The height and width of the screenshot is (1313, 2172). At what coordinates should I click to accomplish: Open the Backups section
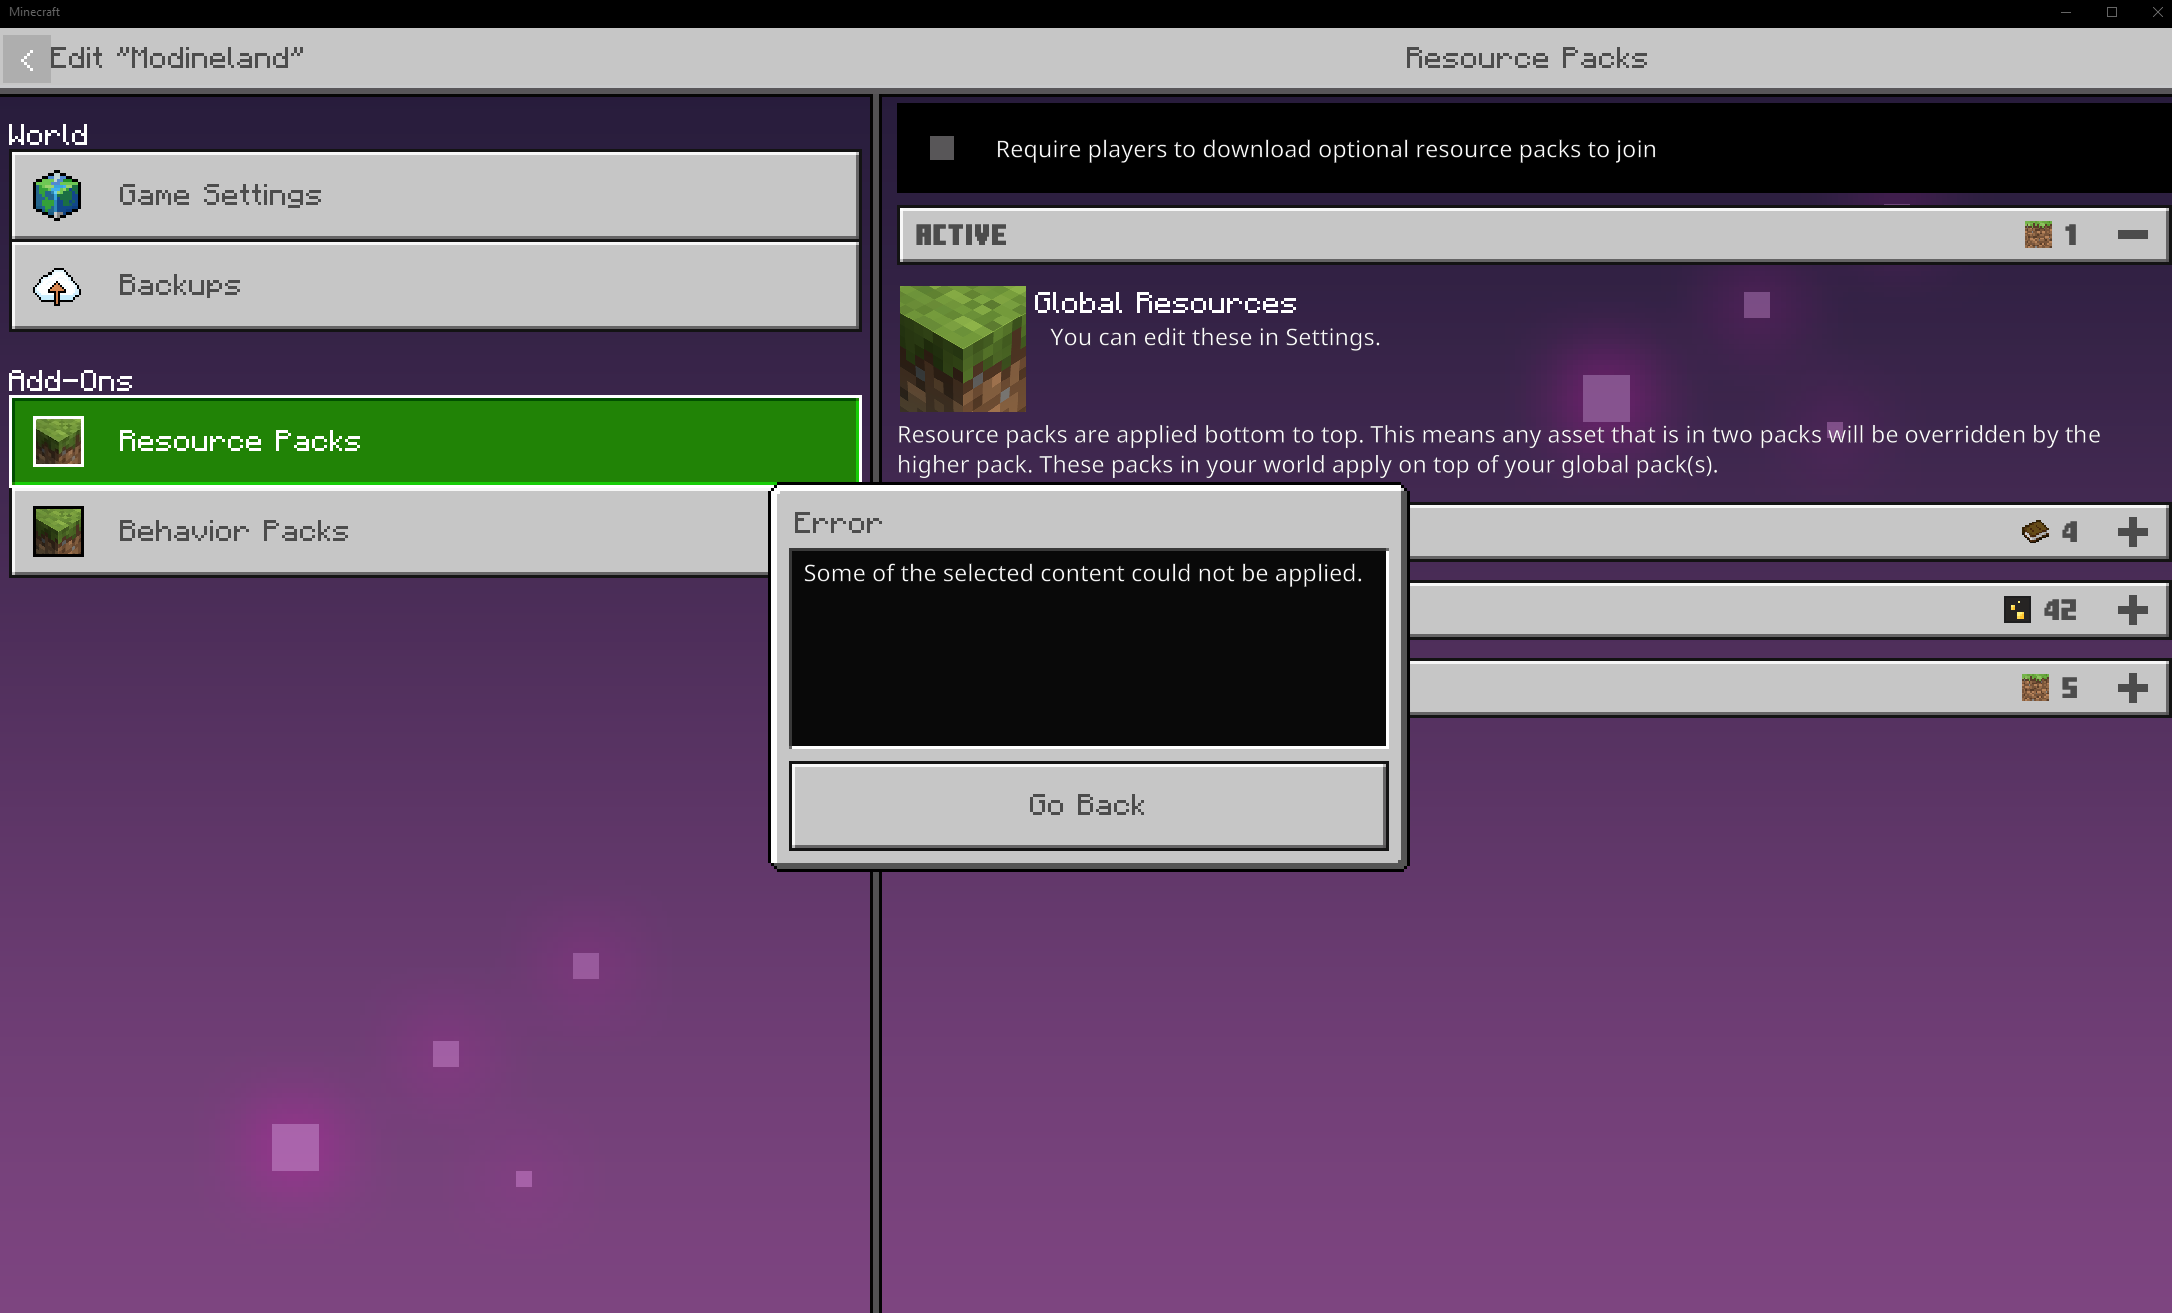435,286
